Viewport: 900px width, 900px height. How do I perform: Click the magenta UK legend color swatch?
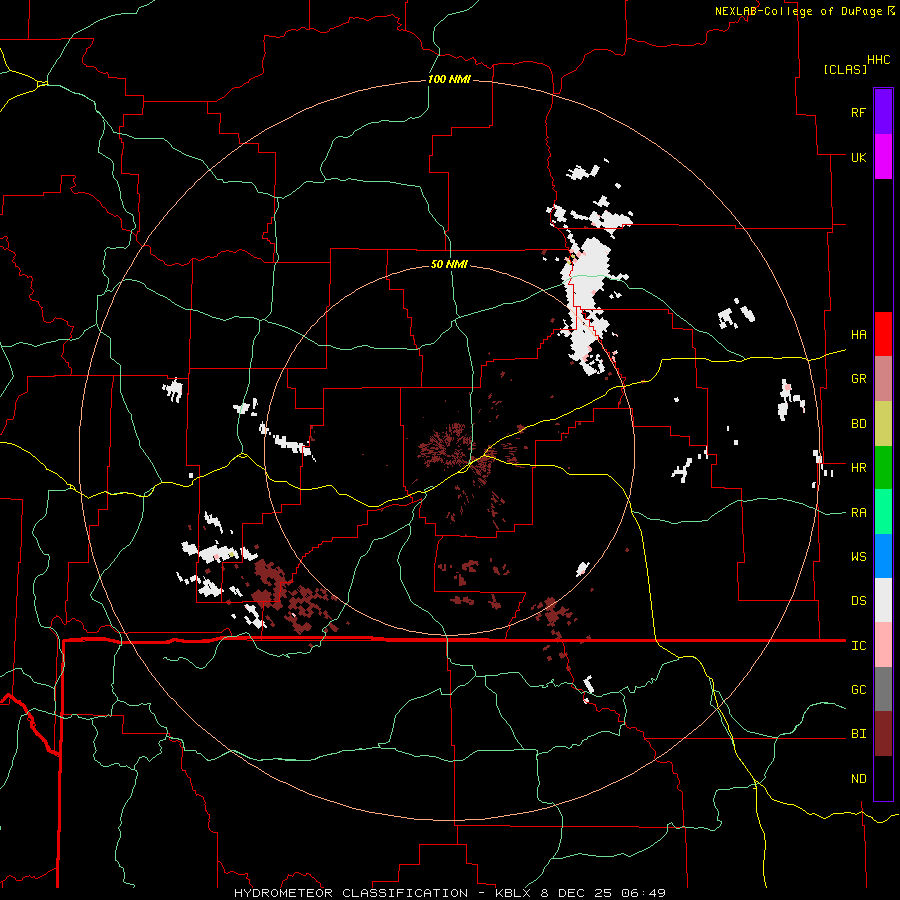(883, 157)
